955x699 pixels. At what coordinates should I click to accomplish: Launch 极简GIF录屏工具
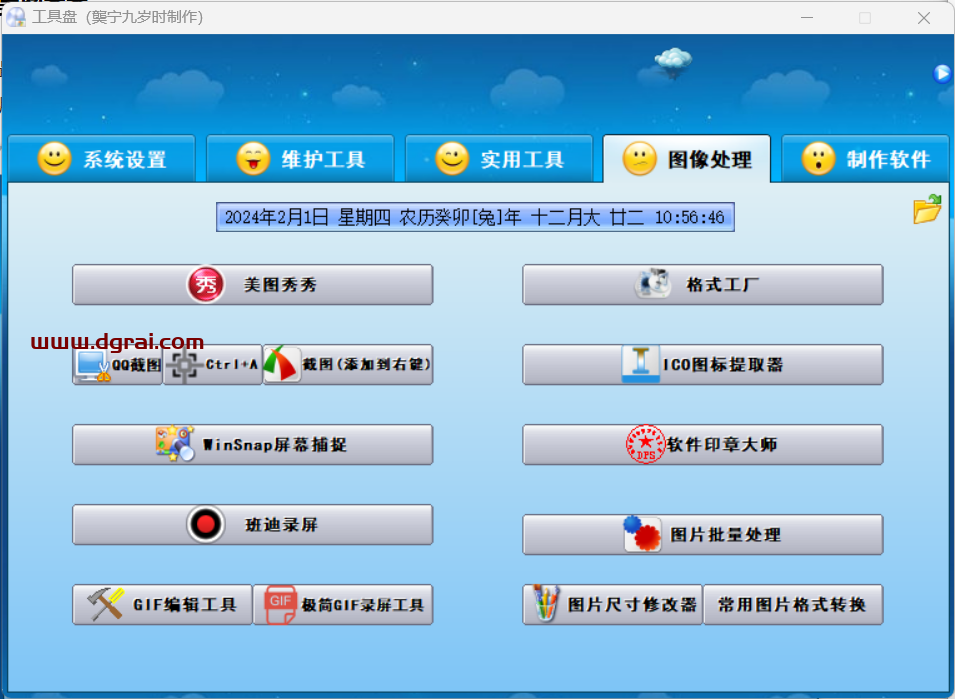click(343, 605)
